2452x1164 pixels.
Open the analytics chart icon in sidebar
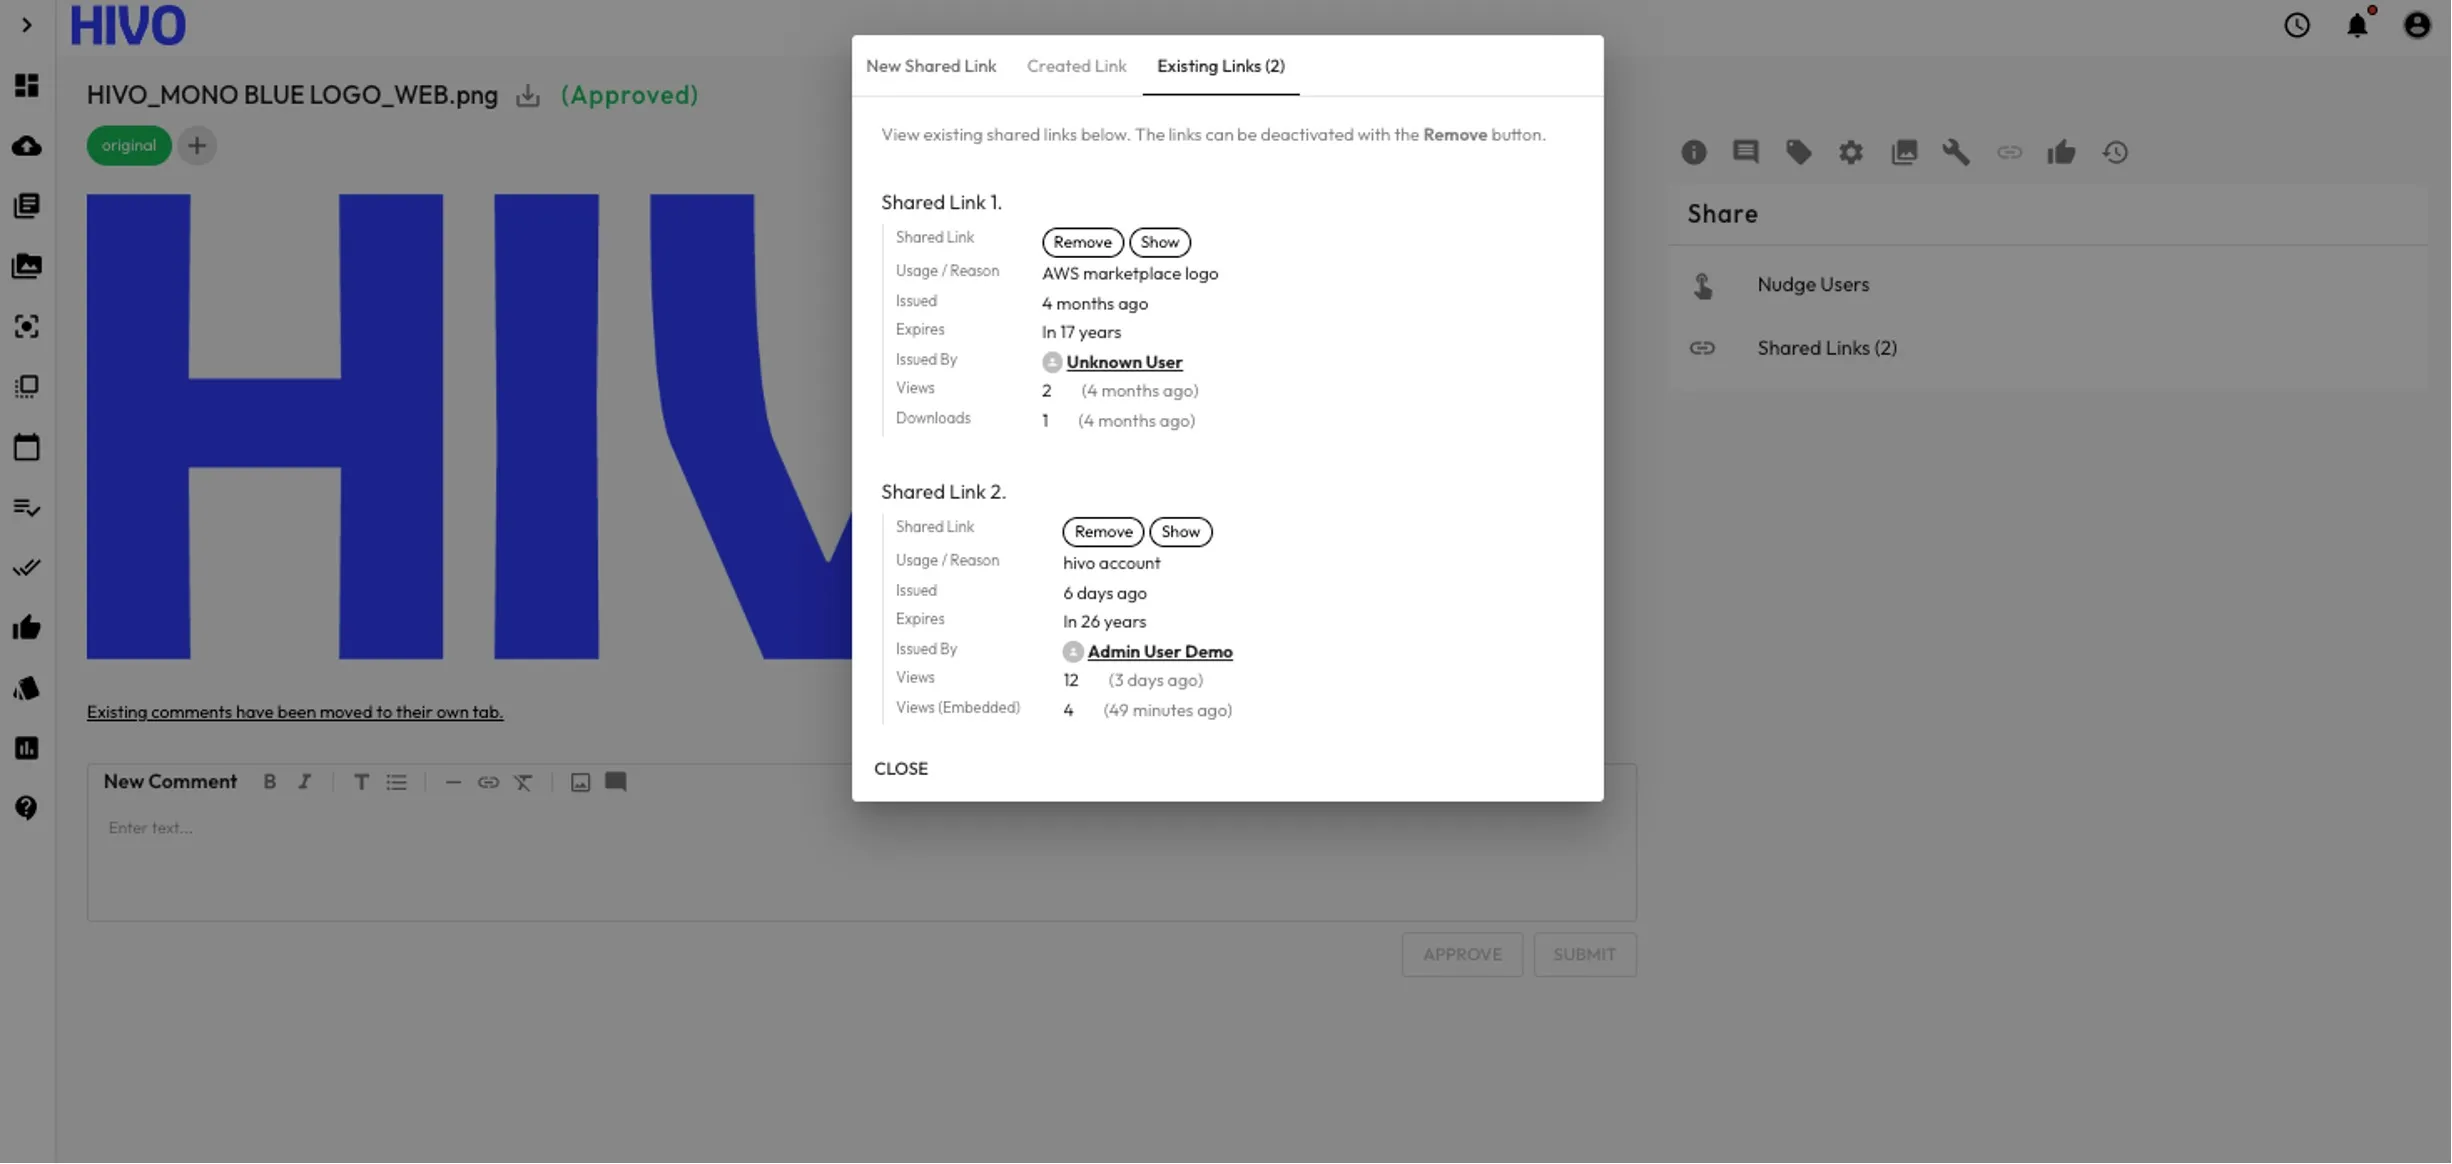coord(26,748)
